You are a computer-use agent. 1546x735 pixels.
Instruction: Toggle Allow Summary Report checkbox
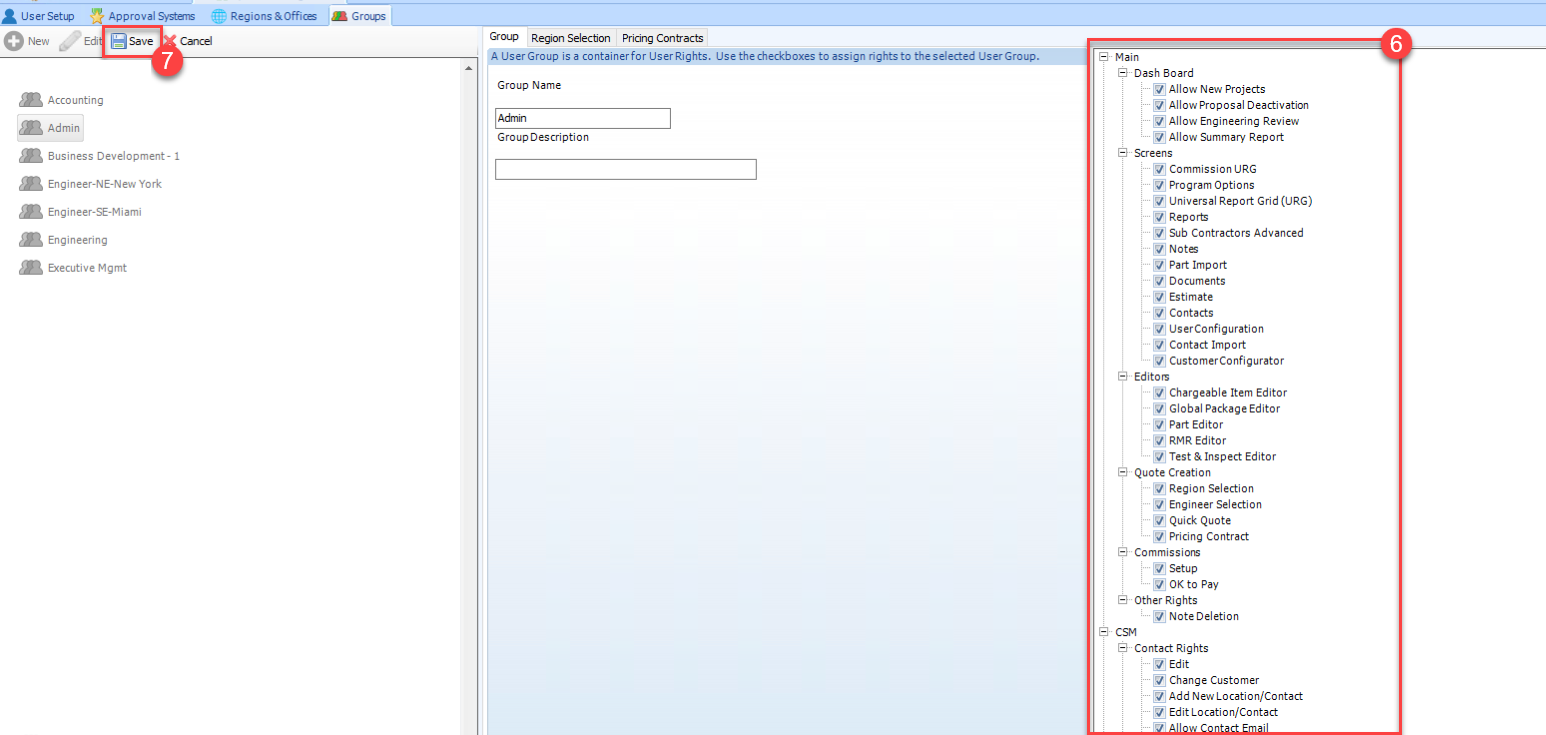click(1160, 137)
